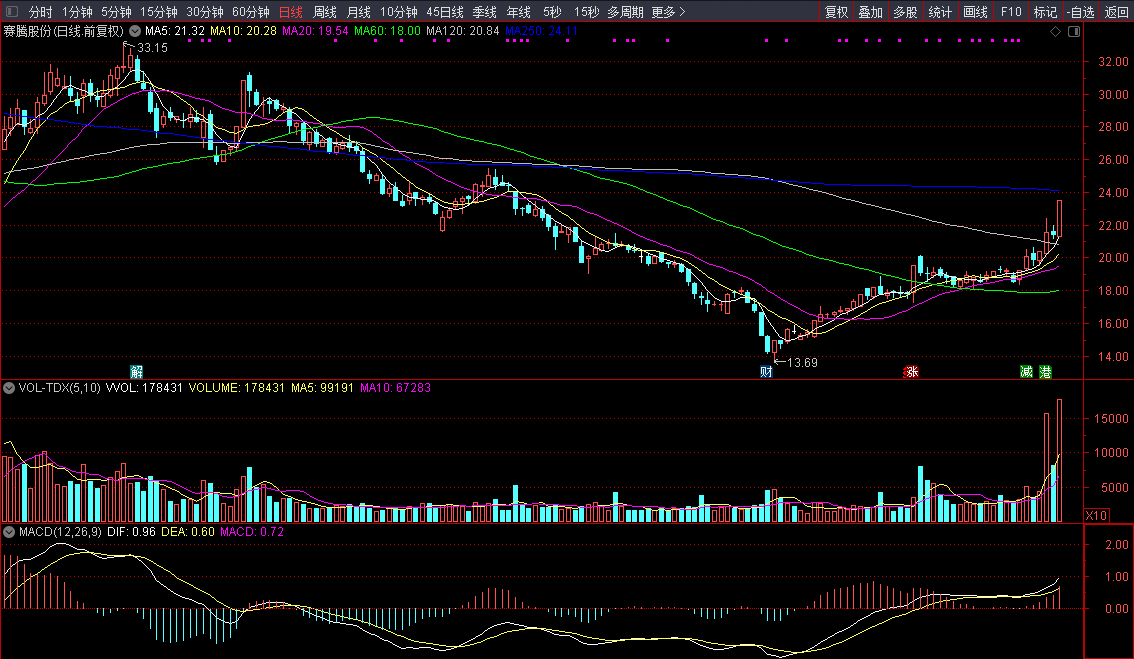Image resolution: width=1134 pixels, height=659 pixels.
Task: Switch to 年线 yearly chart
Action: pyautogui.click(x=519, y=12)
